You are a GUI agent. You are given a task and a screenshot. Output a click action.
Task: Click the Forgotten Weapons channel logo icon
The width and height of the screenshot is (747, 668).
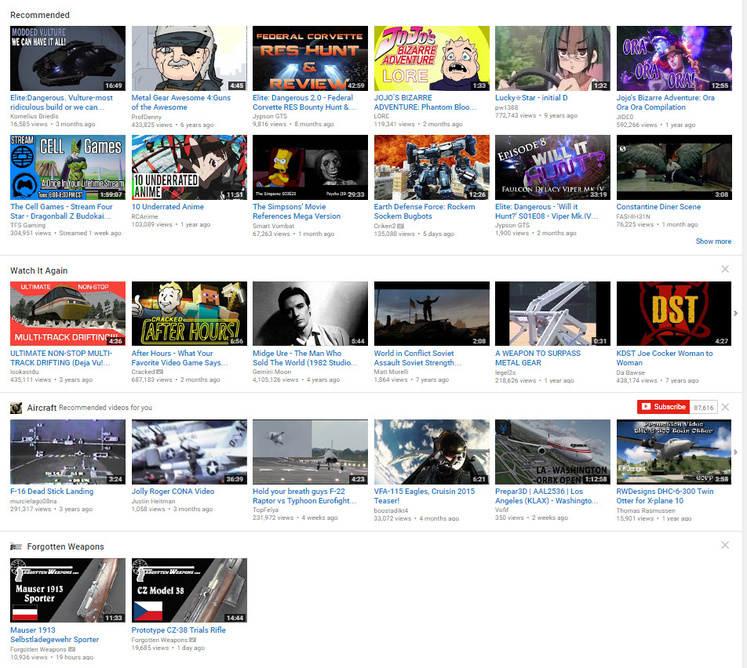tap(16, 546)
